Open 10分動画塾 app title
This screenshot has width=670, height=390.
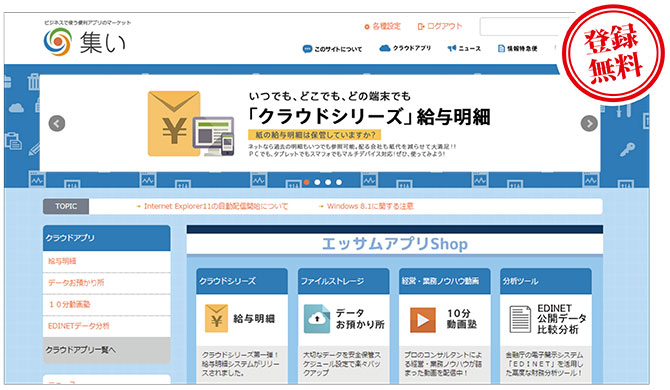click(x=461, y=319)
